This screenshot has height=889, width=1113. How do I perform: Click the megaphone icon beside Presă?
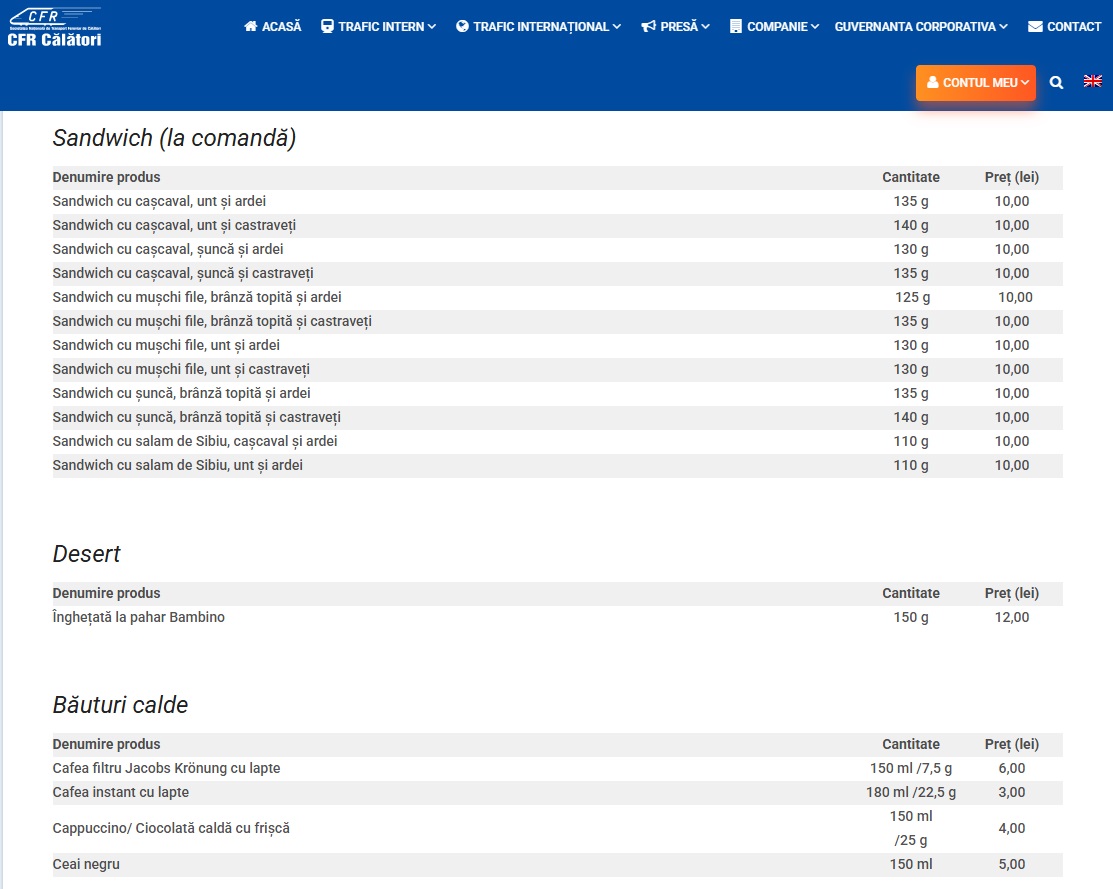(649, 27)
